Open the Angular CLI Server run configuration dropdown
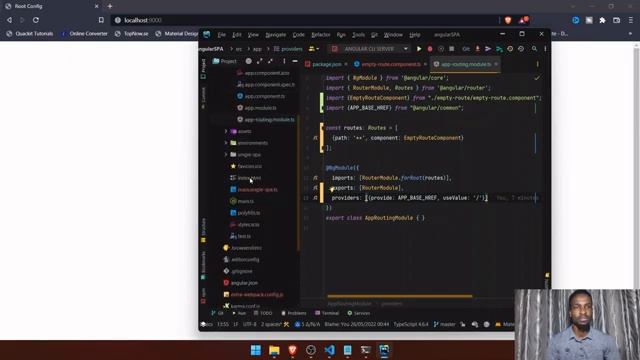 [369, 49]
